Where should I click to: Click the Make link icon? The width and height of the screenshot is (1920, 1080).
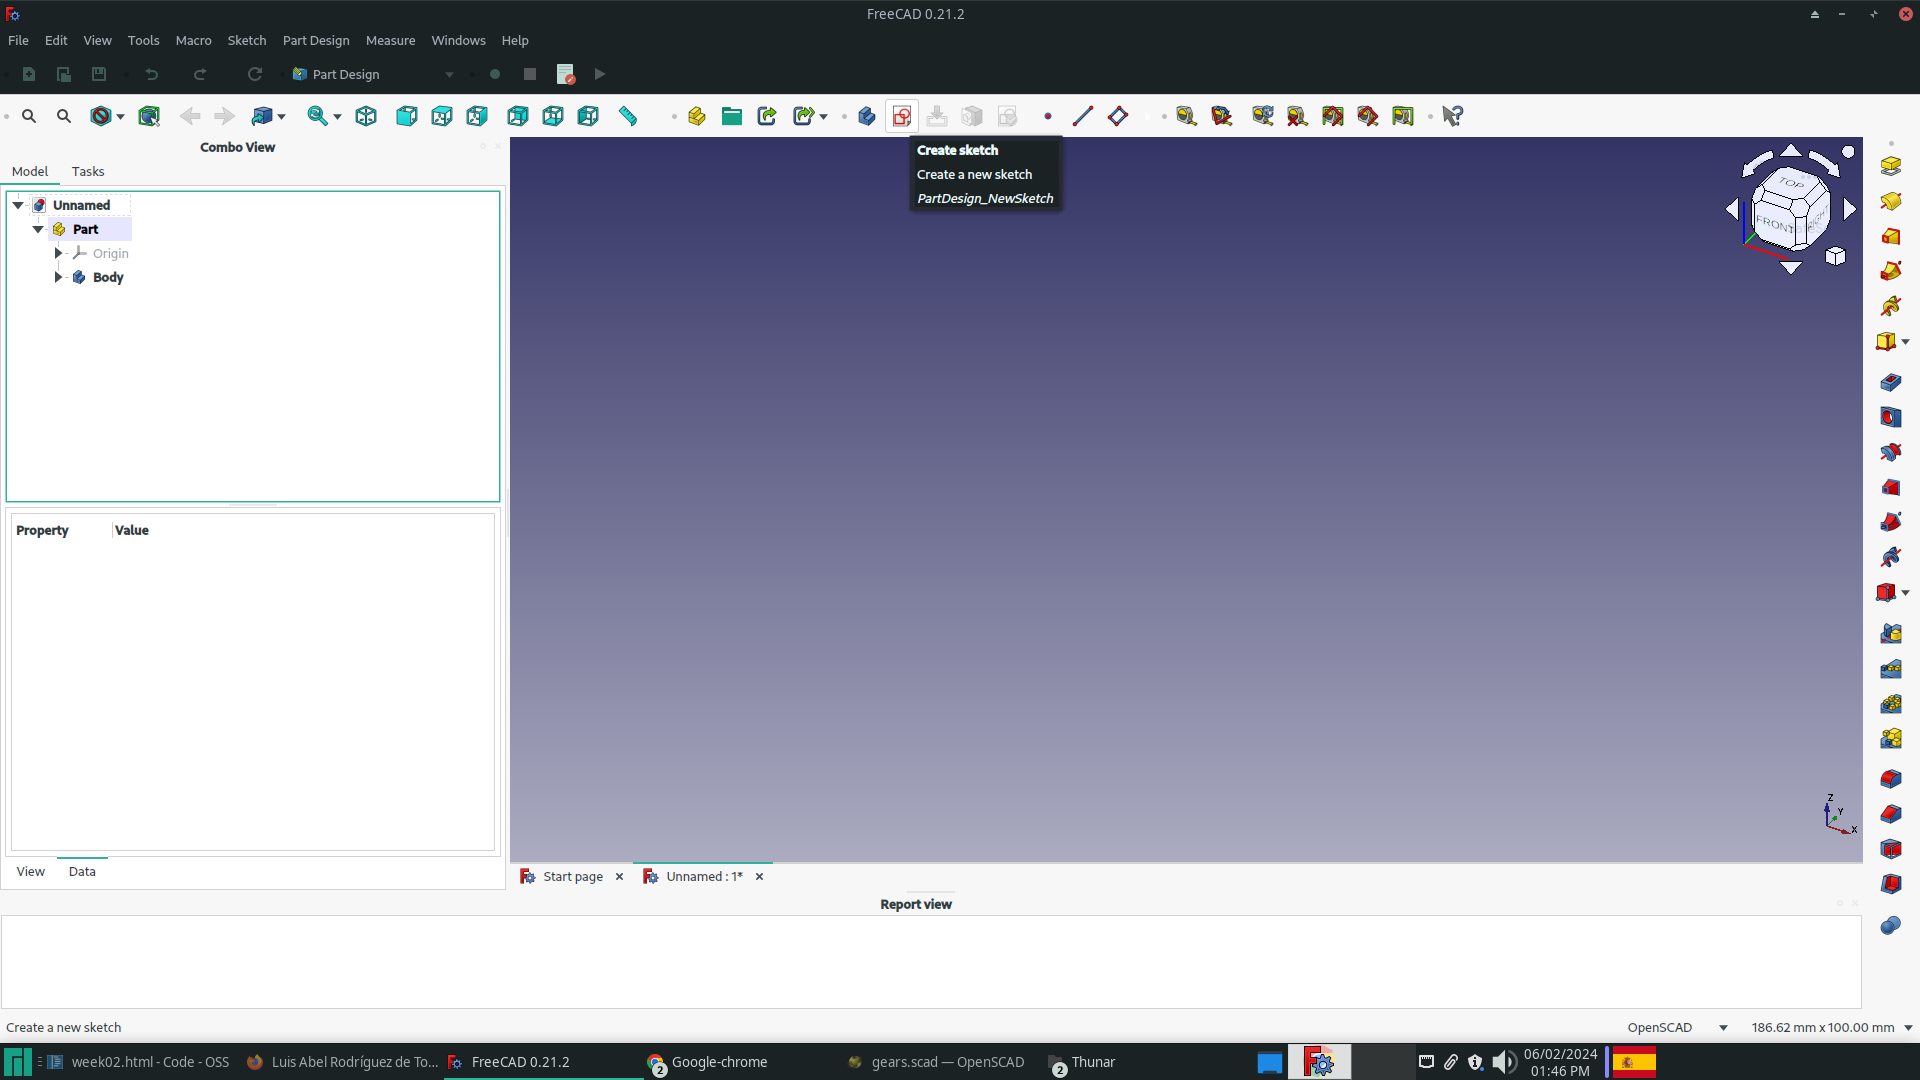coord(767,116)
